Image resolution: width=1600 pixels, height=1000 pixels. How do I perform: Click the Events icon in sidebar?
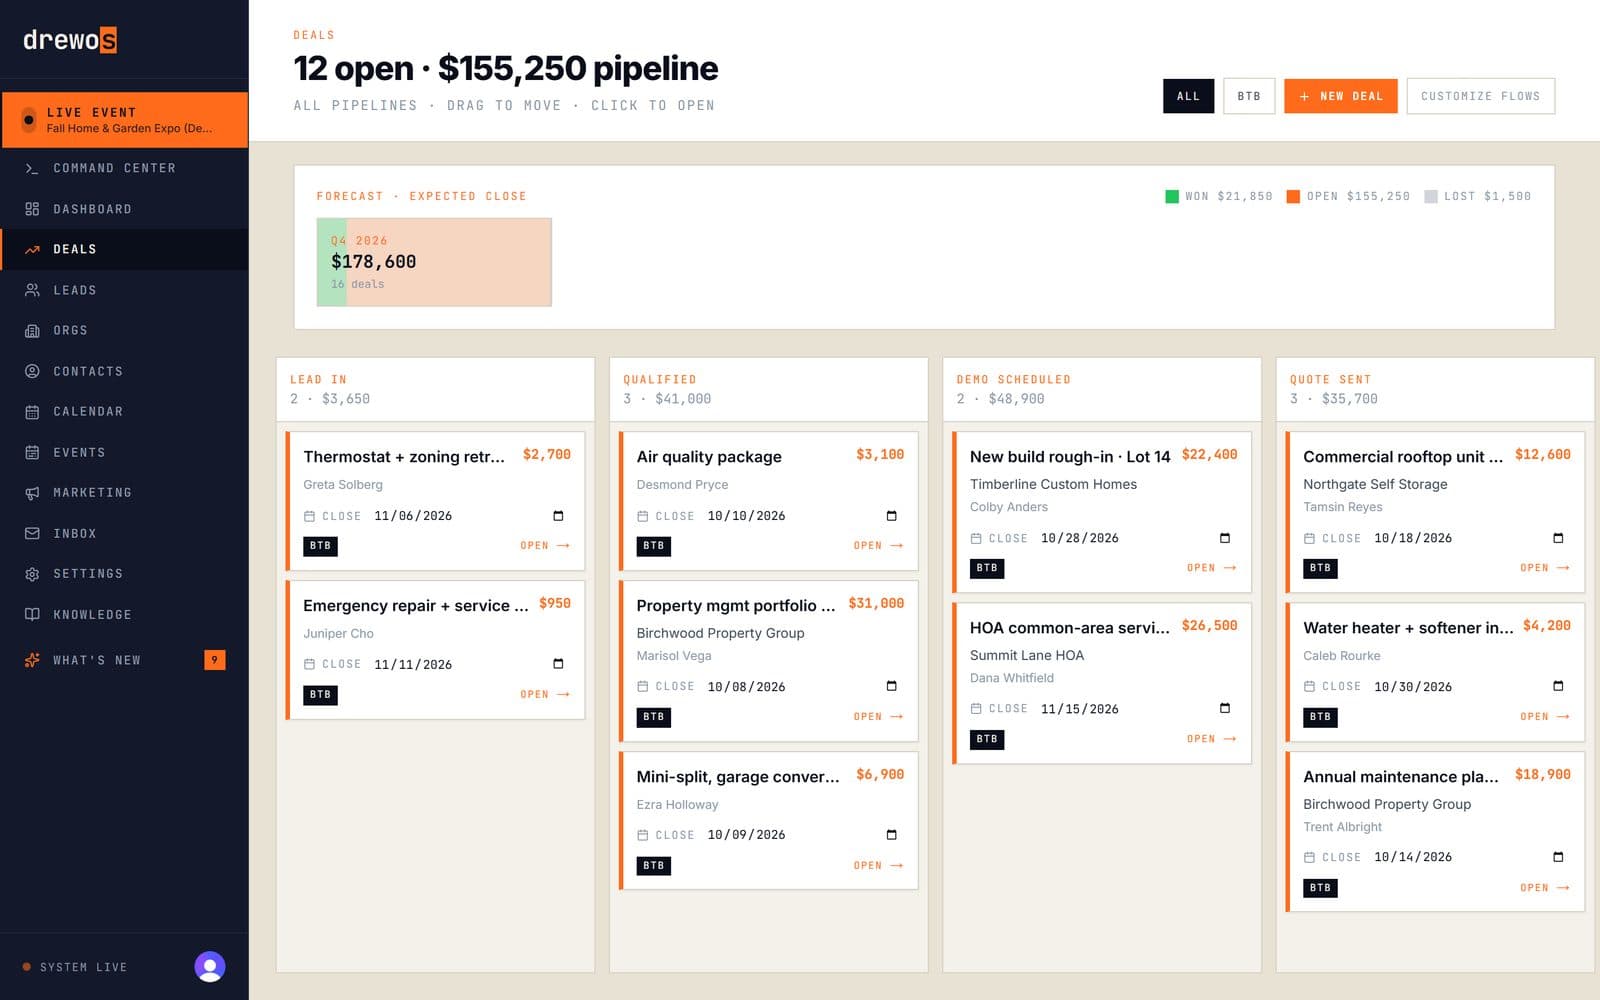[32, 452]
